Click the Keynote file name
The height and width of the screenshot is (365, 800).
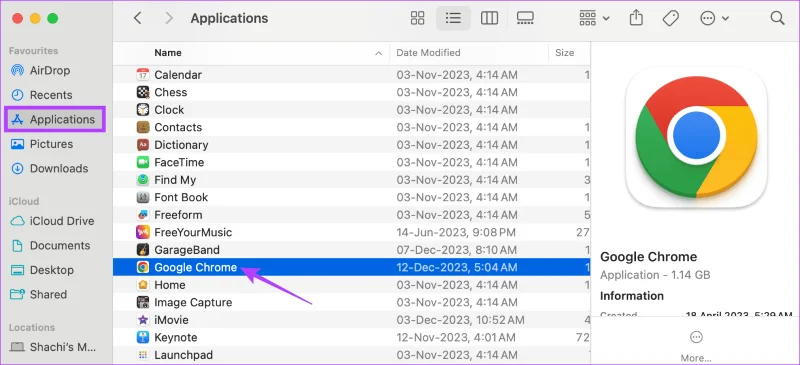coord(176,337)
